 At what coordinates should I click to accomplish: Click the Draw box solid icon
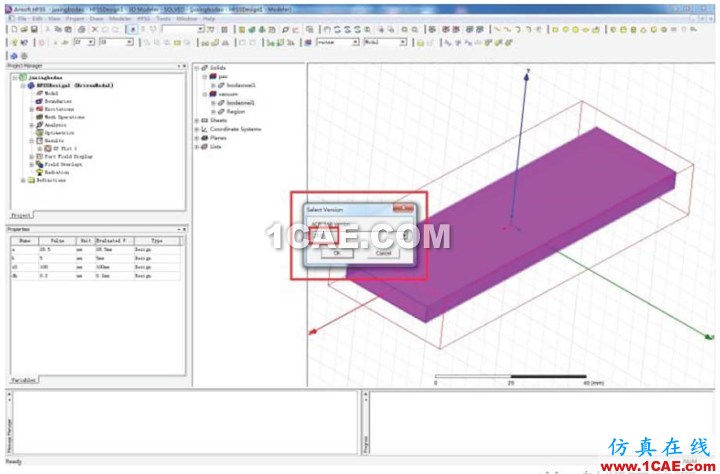(x=613, y=29)
